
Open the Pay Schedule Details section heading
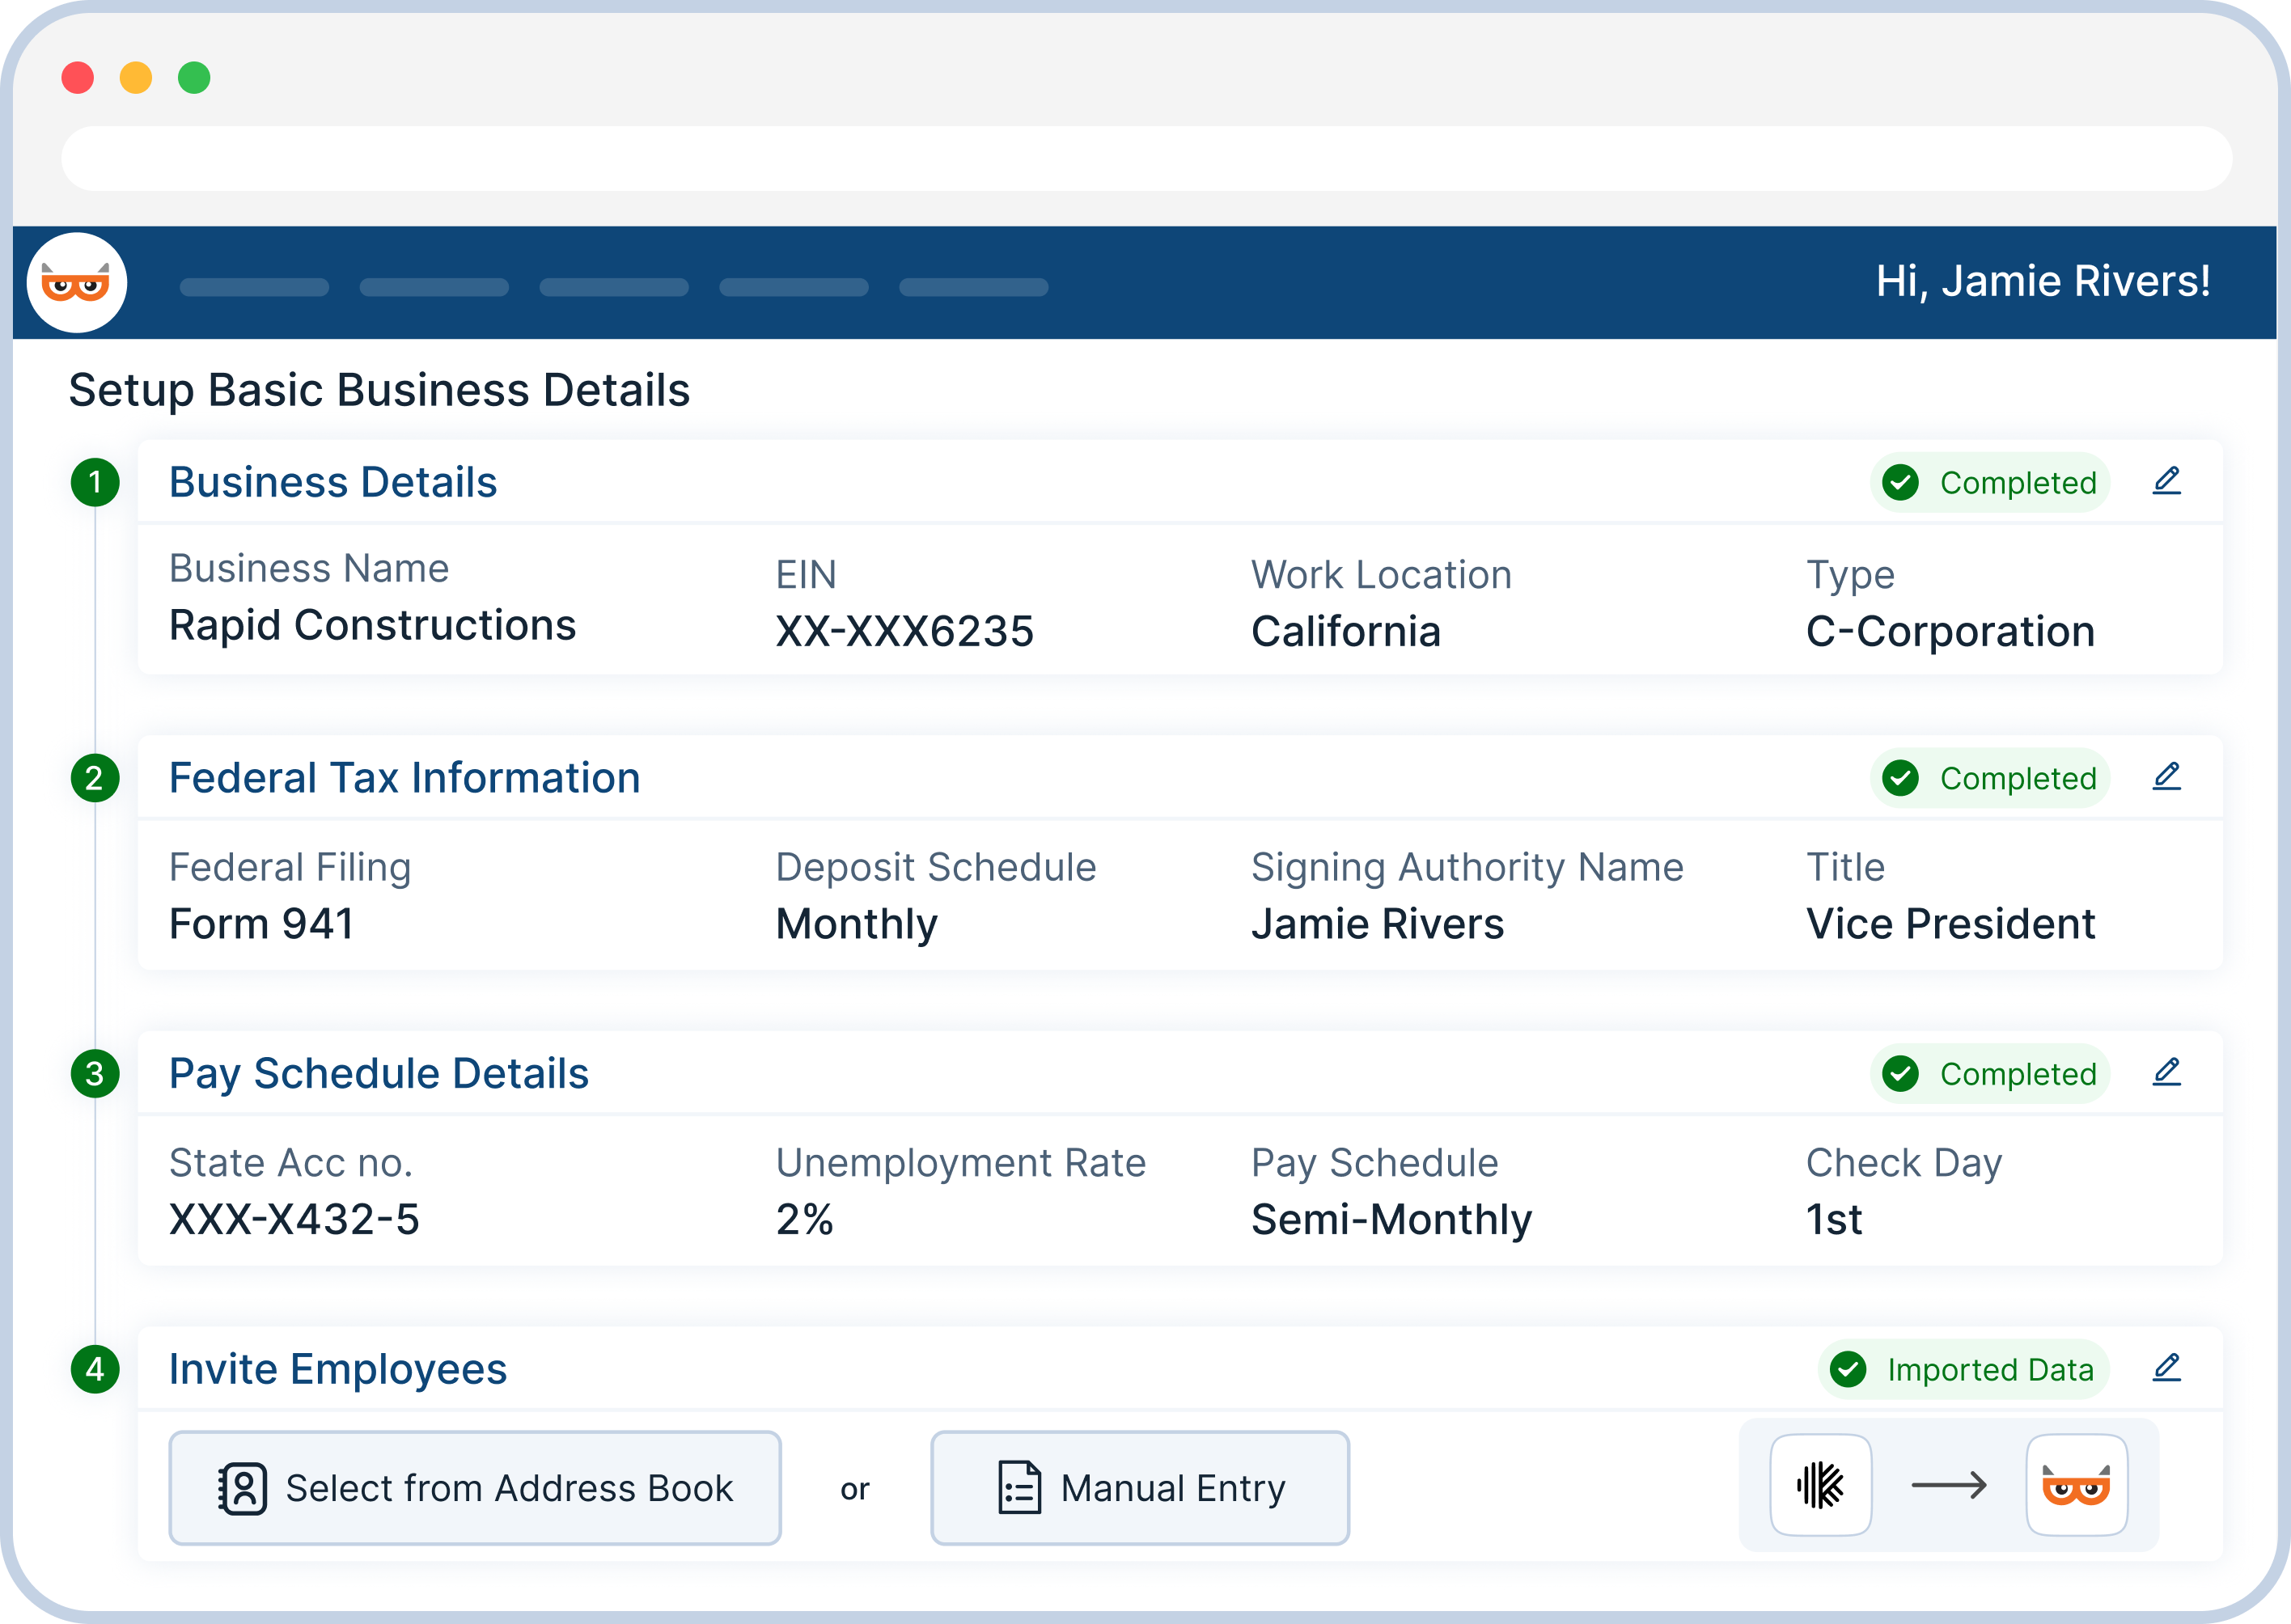pos(380,1073)
